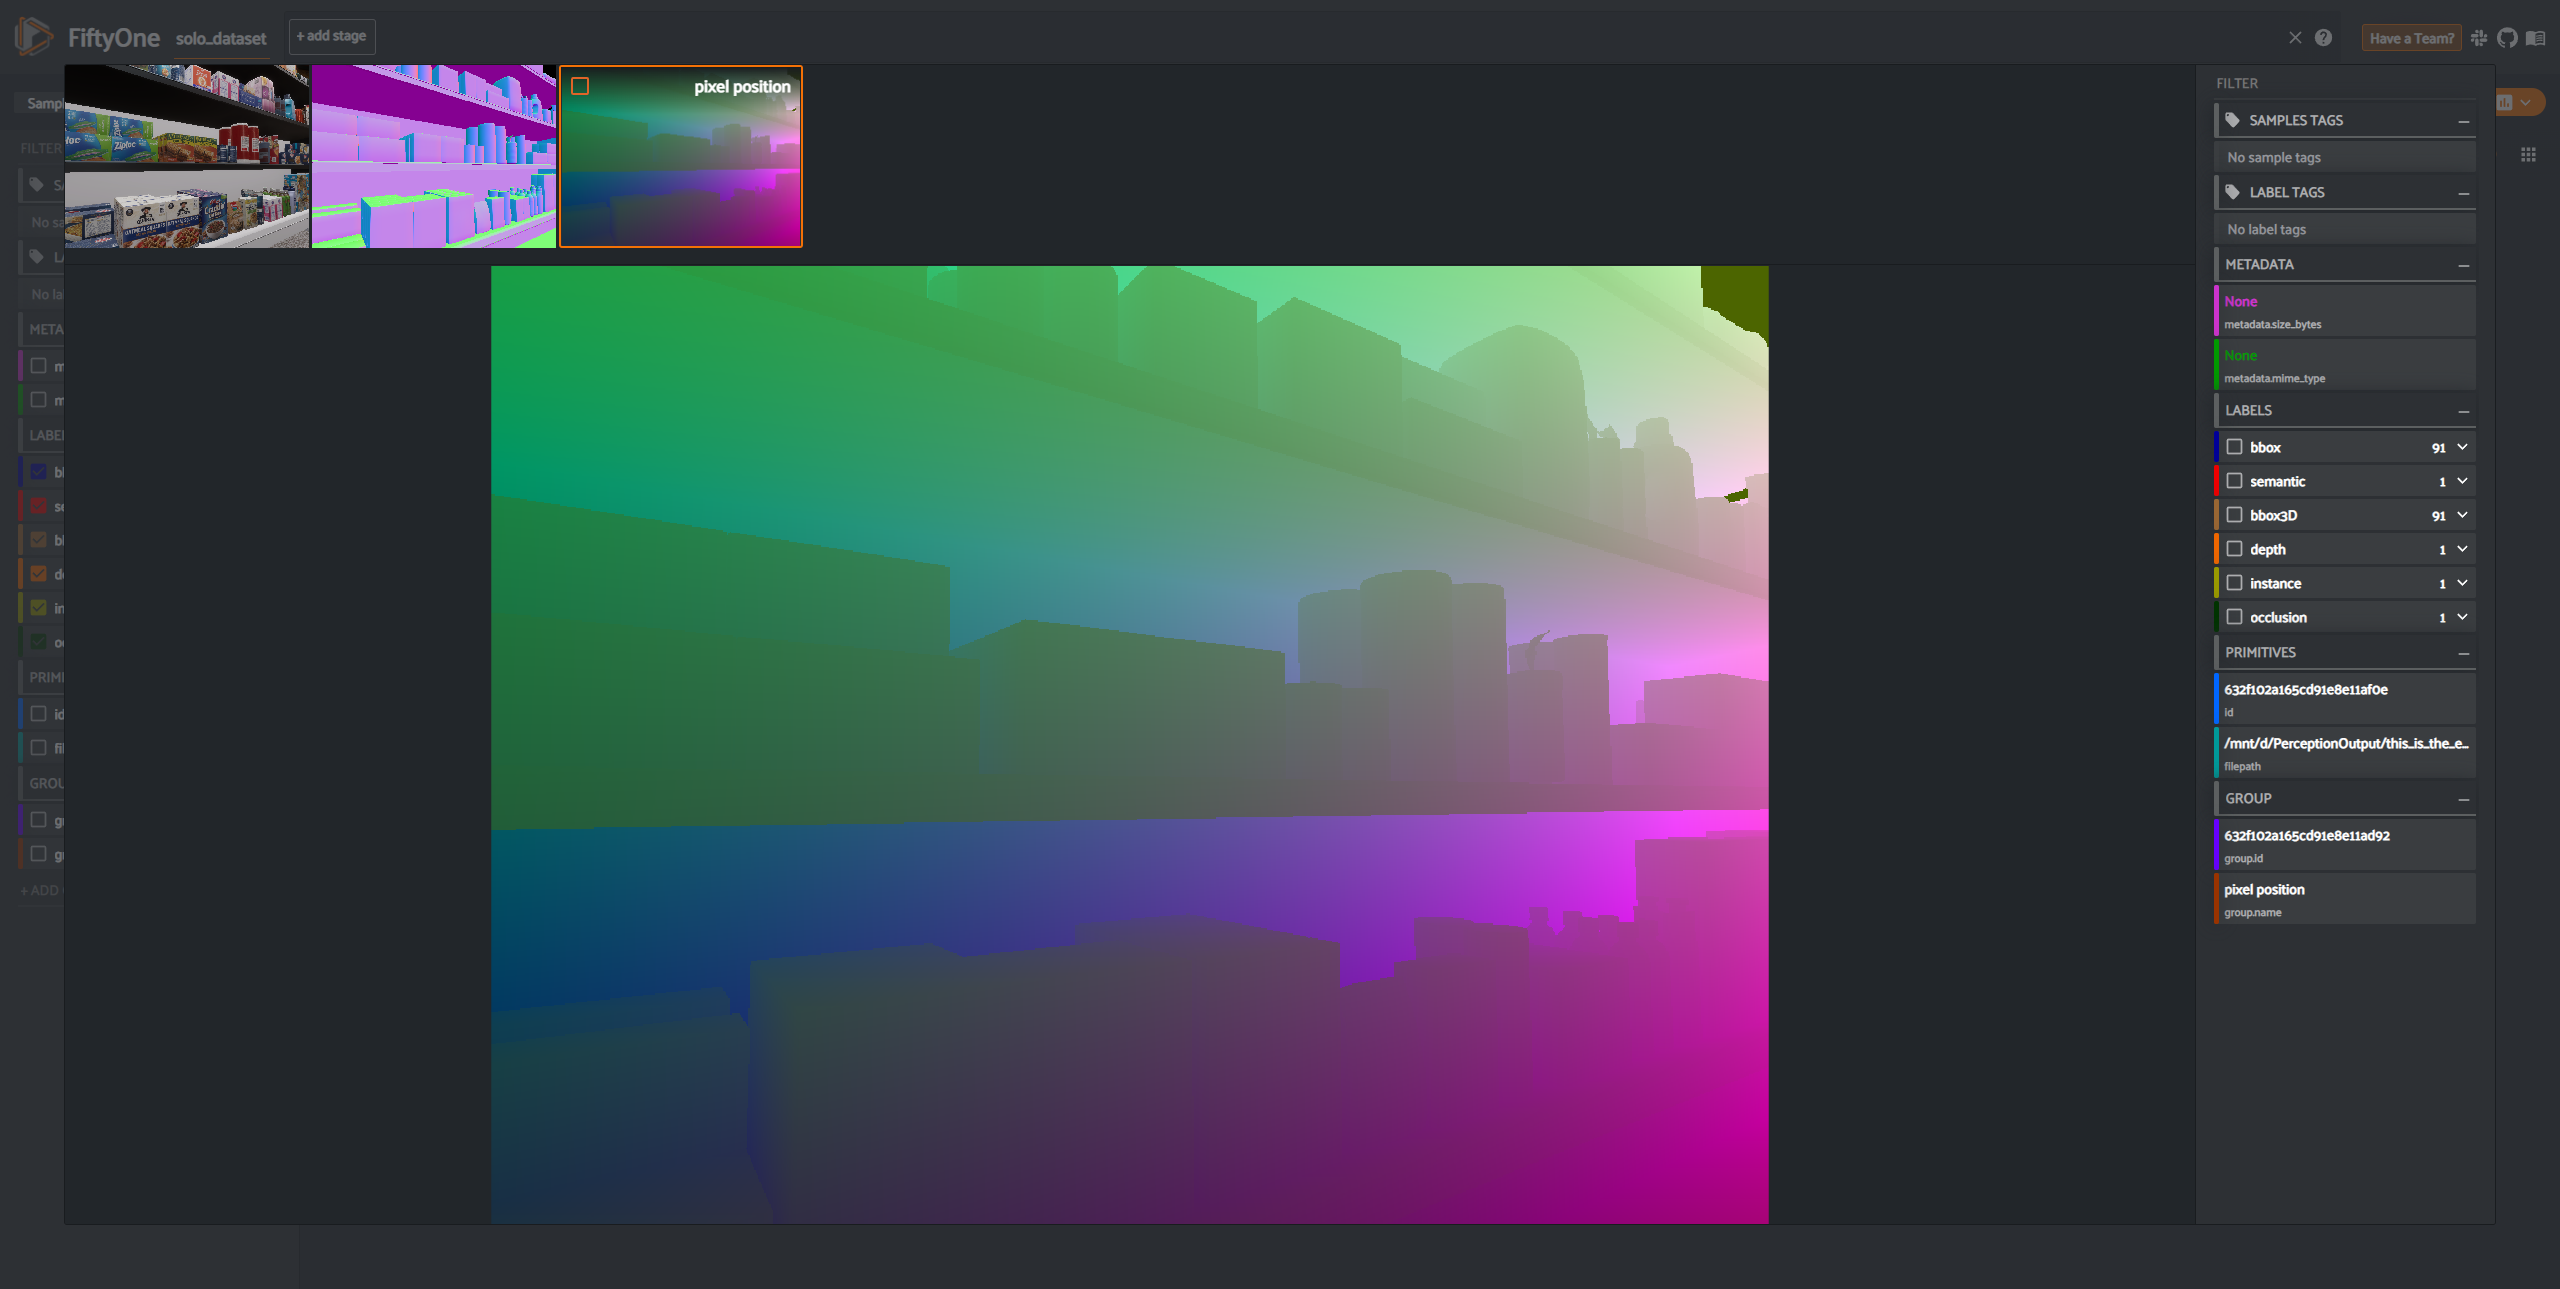Image resolution: width=2560 pixels, height=1289 pixels.
Task: Toggle the depth label checkbox
Action: [x=2234, y=549]
